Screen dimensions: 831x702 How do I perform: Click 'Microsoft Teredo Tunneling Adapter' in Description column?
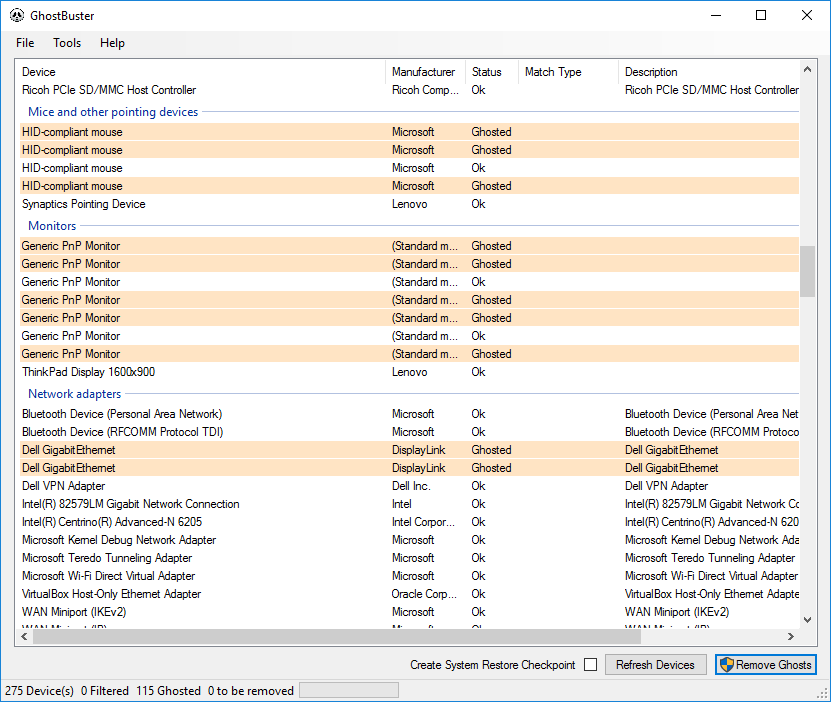[x=710, y=558]
